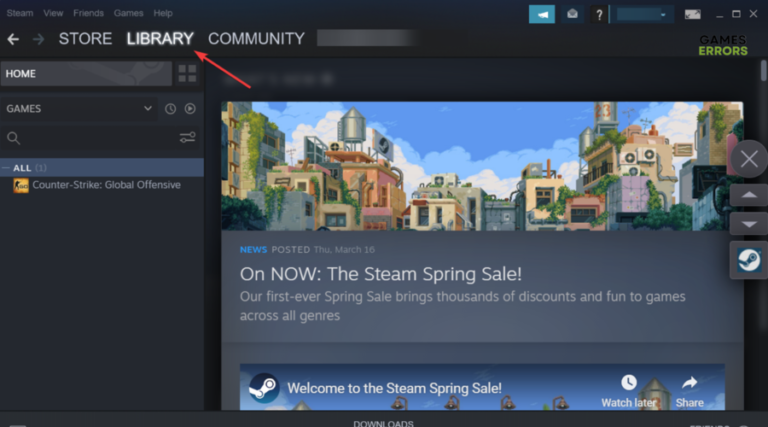The image size is (768, 427).
Task: Click the back navigation arrow
Action: (13, 39)
